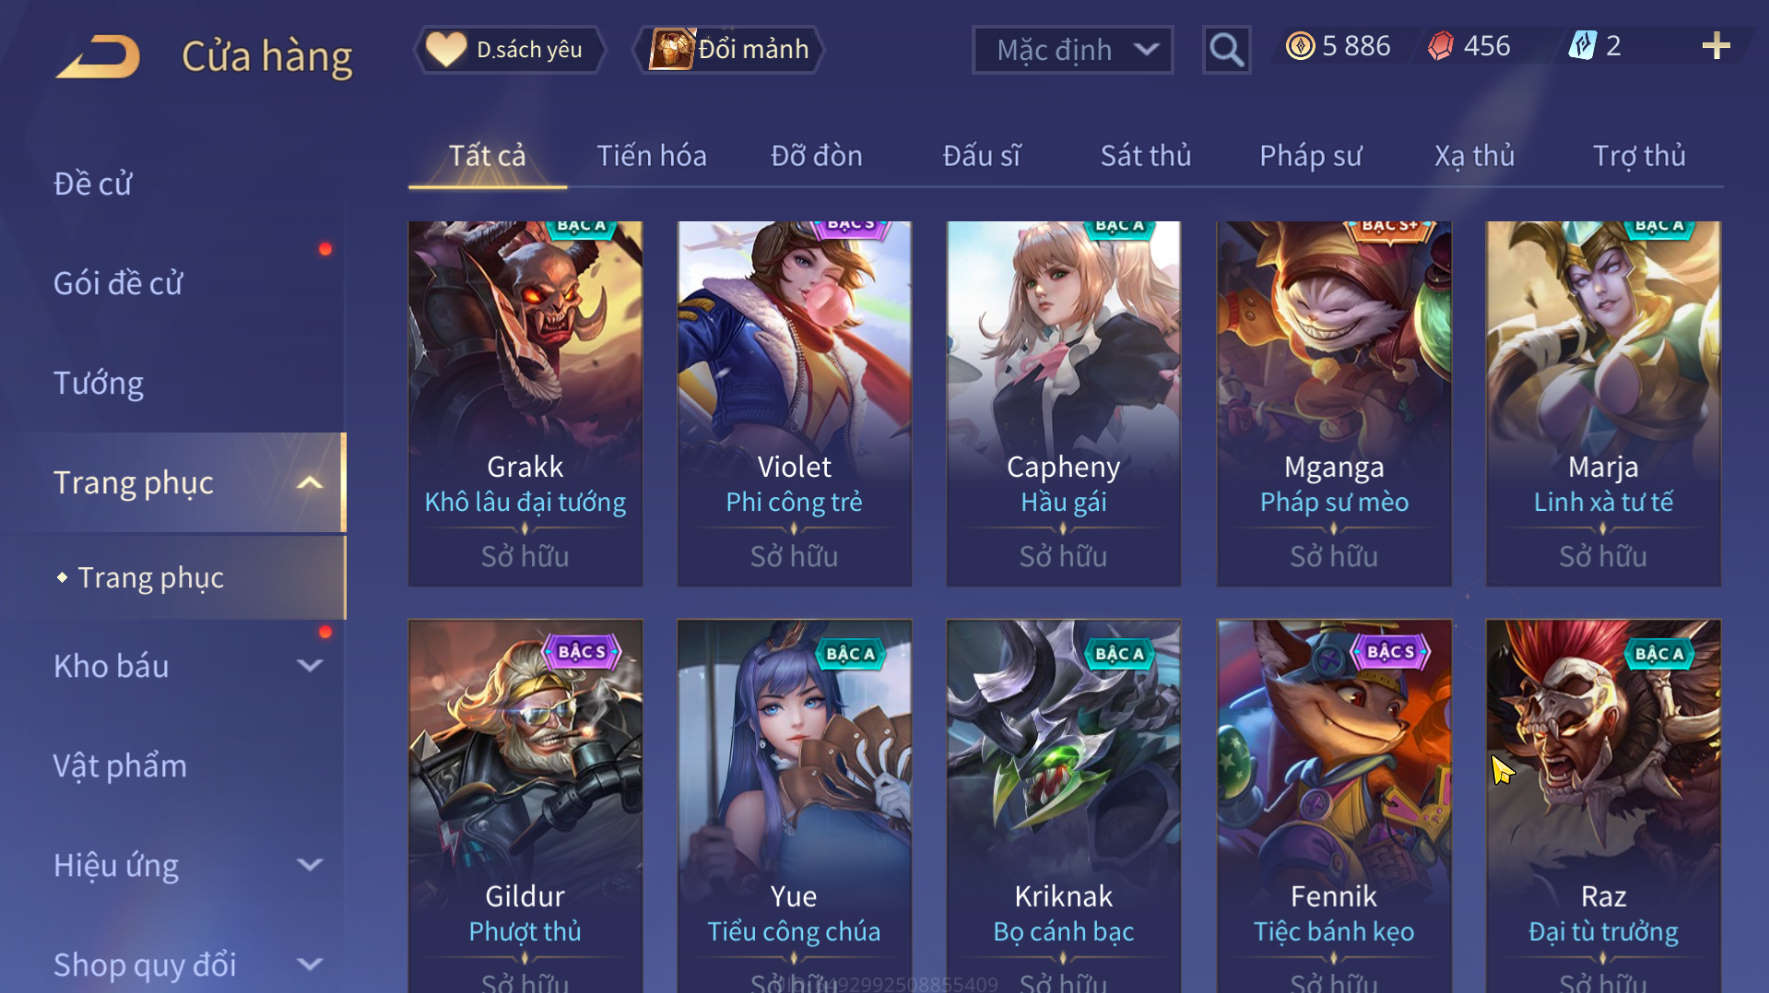The height and width of the screenshot is (993, 1769).
Task: Expand the Kho báu sidebar section
Action: coord(310,666)
